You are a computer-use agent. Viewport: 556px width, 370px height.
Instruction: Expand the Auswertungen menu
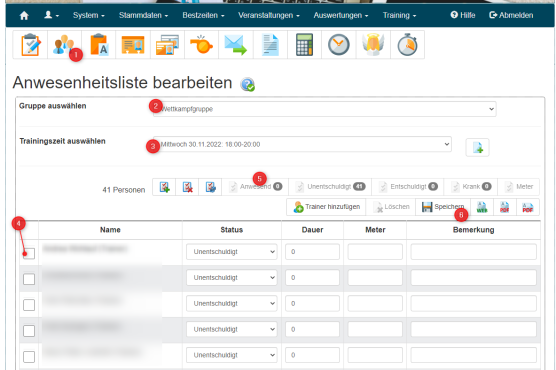tap(341, 15)
